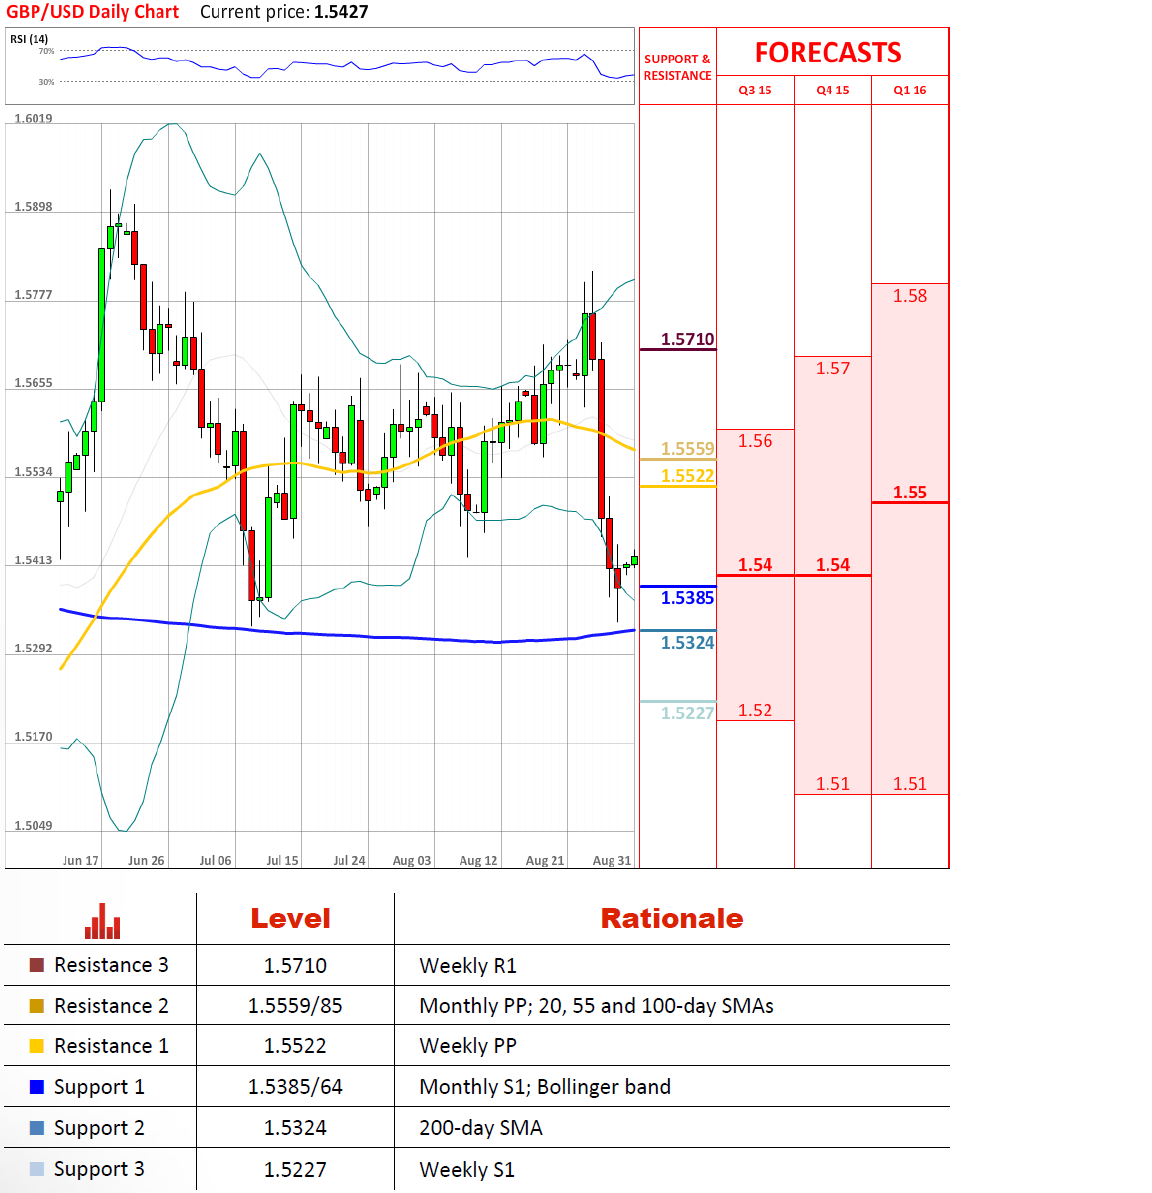Click the 1.5522 level label beside chart
The width and height of the screenshot is (1152, 1193).
coord(687,476)
